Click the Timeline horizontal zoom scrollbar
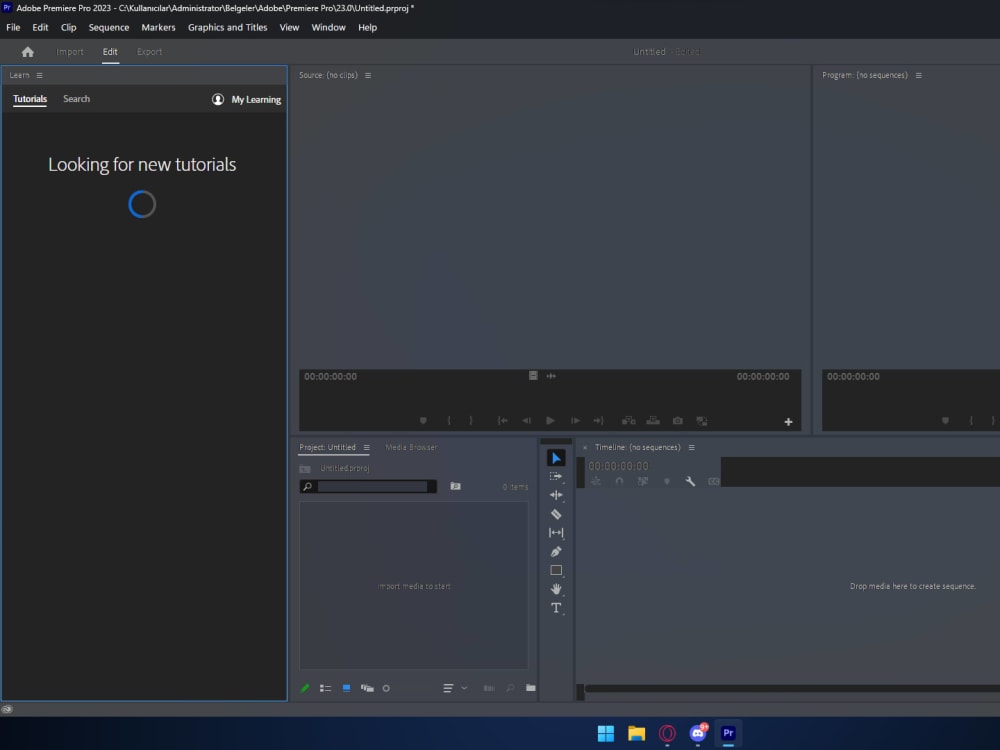Viewport: 1000px width, 750px height. tap(792, 688)
